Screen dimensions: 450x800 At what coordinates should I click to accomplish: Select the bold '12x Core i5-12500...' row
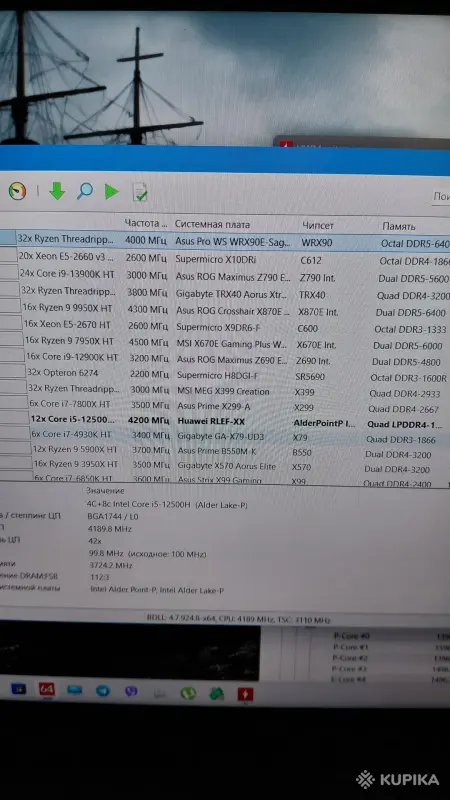pyautogui.click(x=225, y=421)
